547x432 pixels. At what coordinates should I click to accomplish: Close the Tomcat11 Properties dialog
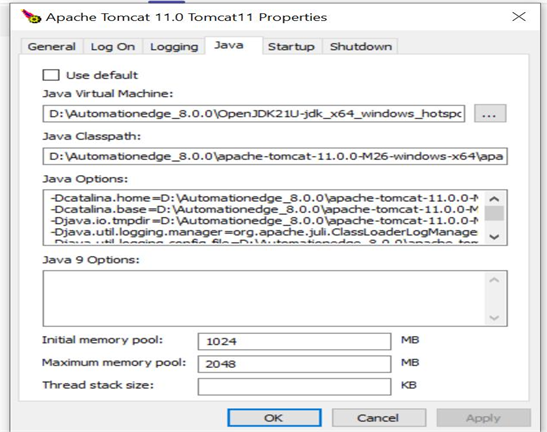(519, 16)
